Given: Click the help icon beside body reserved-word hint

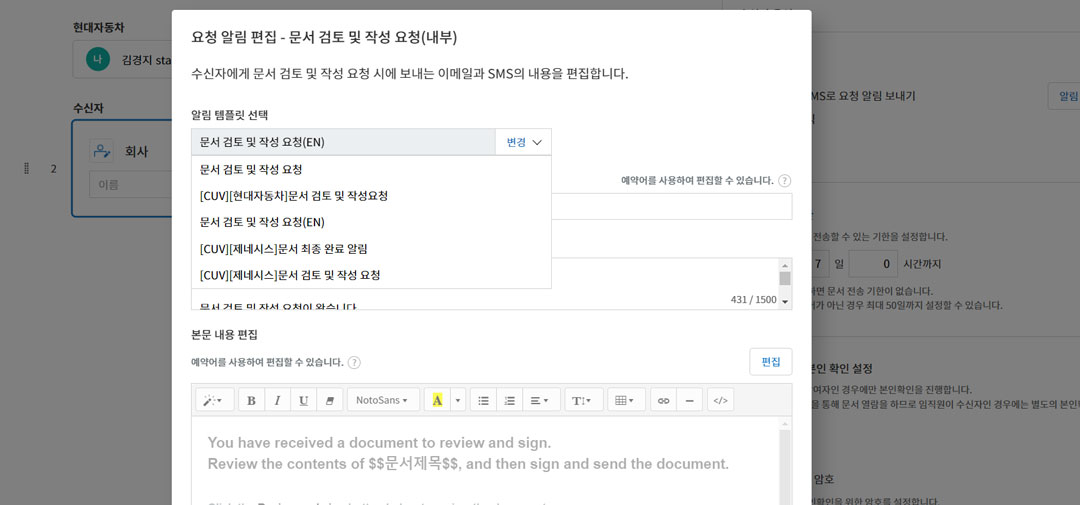Looking at the screenshot, I should click(x=355, y=362).
